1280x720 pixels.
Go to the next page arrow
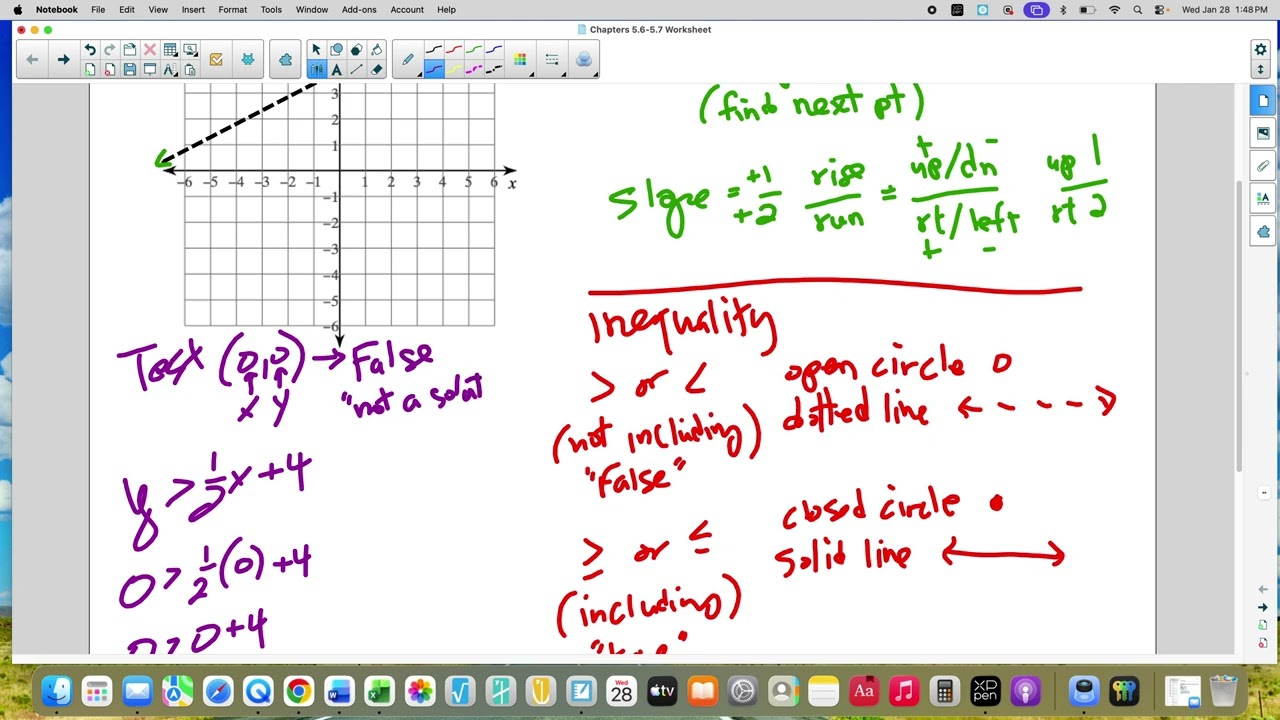pyautogui.click(x=63, y=60)
